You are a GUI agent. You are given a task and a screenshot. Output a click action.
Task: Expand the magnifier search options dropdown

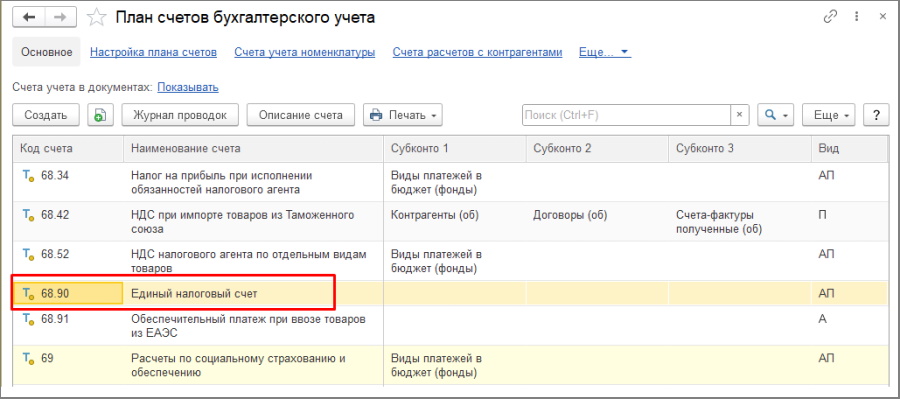click(775, 115)
